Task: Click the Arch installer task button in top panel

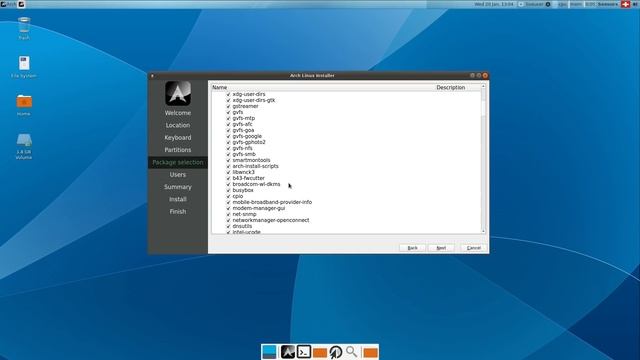Action: point(21,4)
